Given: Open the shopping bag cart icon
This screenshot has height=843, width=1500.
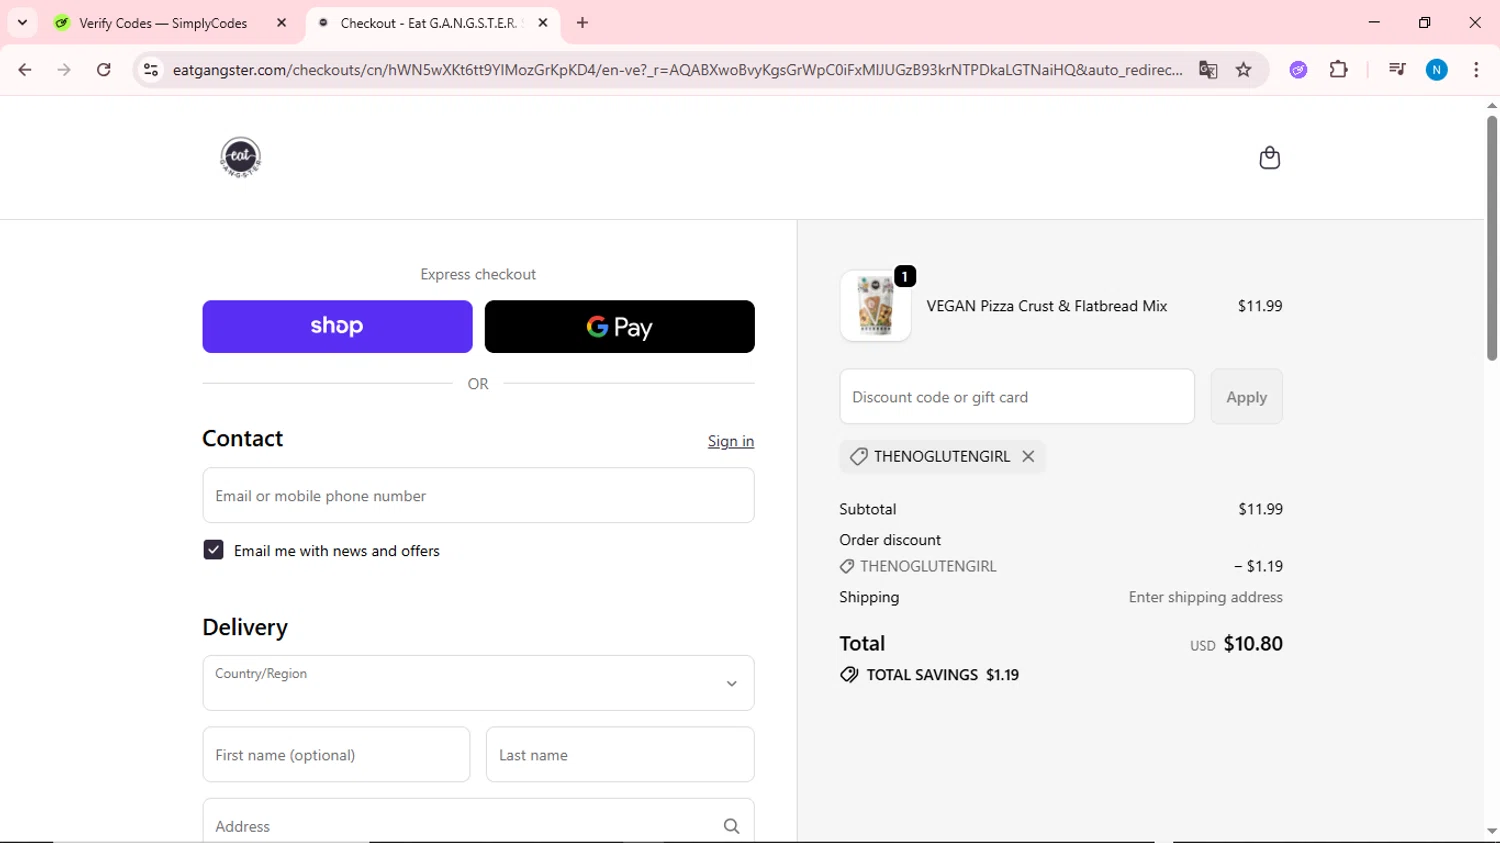Looking at the screenshot, I should tap(1269, 158).
